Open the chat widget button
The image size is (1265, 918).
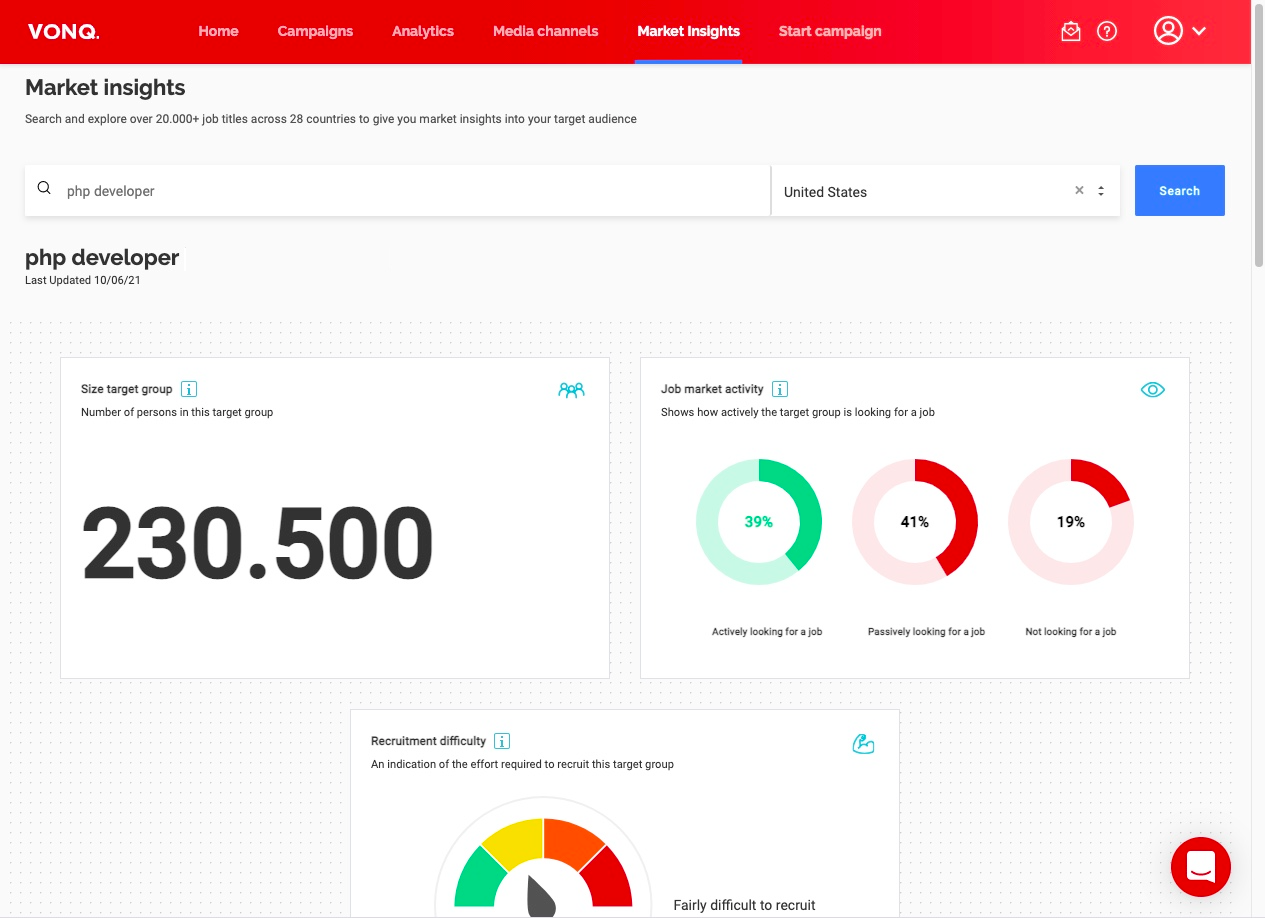(x=1201, y=867)
